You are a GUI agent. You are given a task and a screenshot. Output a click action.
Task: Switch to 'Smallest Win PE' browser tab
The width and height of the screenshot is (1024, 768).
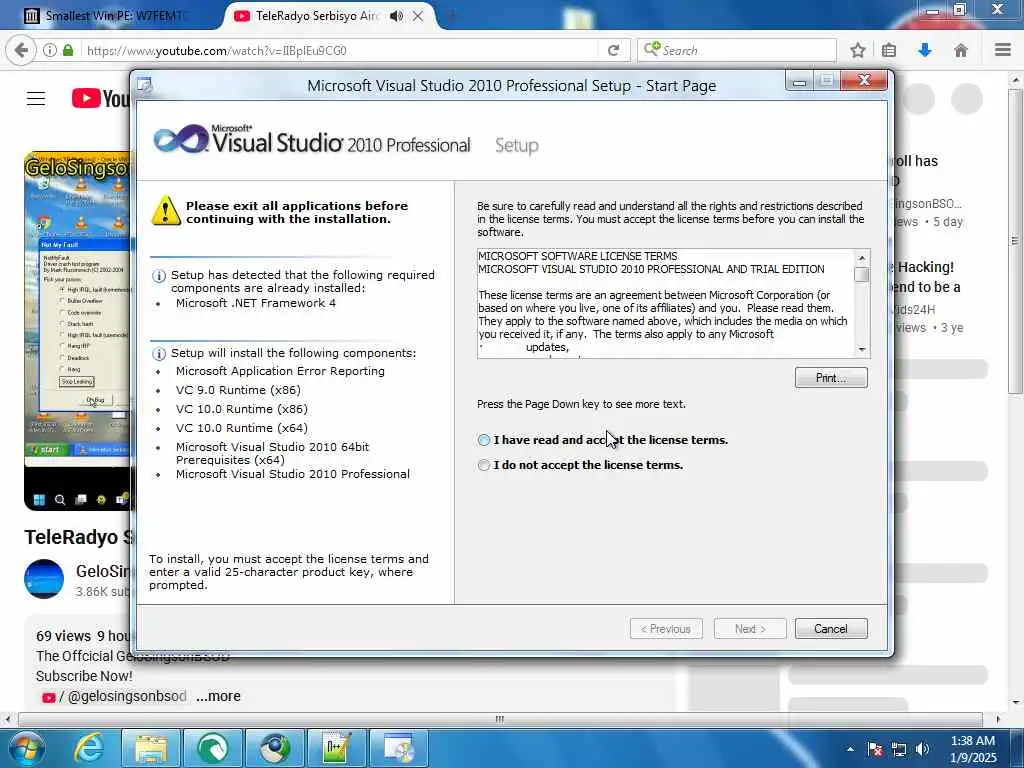point(108,16)
